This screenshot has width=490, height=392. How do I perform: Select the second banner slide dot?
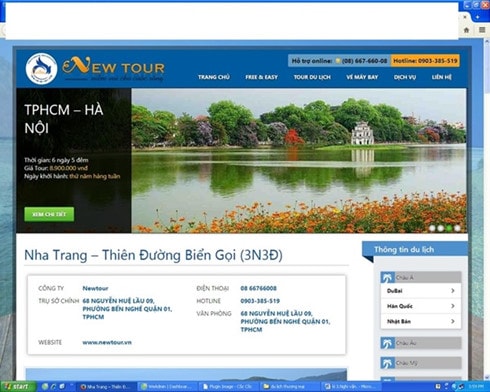pyautogui.click(x=441, y=228)
